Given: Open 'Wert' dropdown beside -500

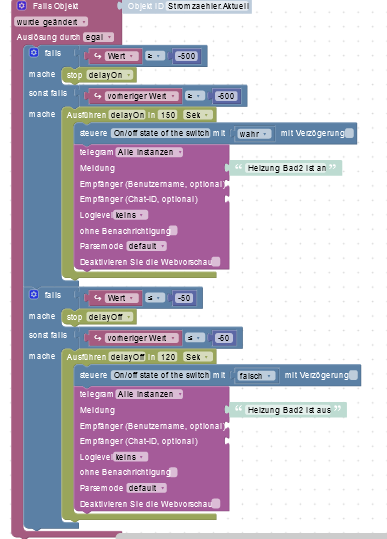Looking at the screenshot, I should (x=122, y=56).
